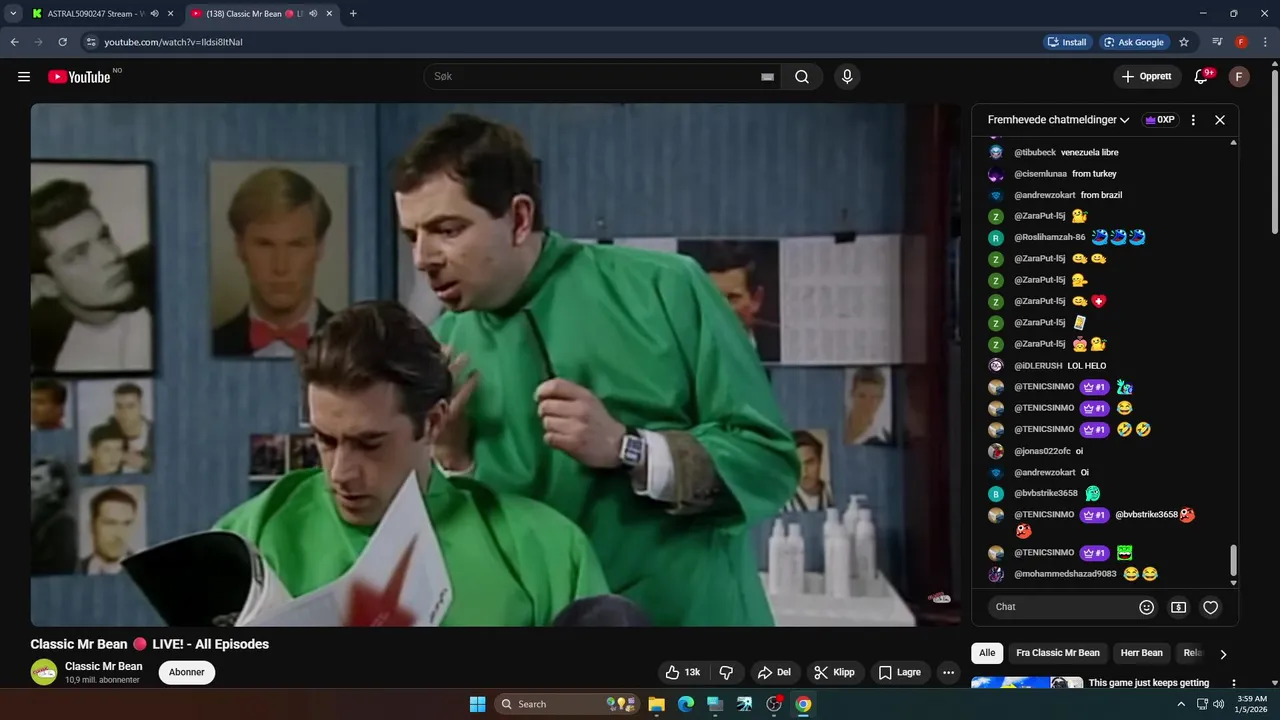This screenshot has height=720, width=1280.
Task: Like the video with thumbs up
Action: click(683, 672)
